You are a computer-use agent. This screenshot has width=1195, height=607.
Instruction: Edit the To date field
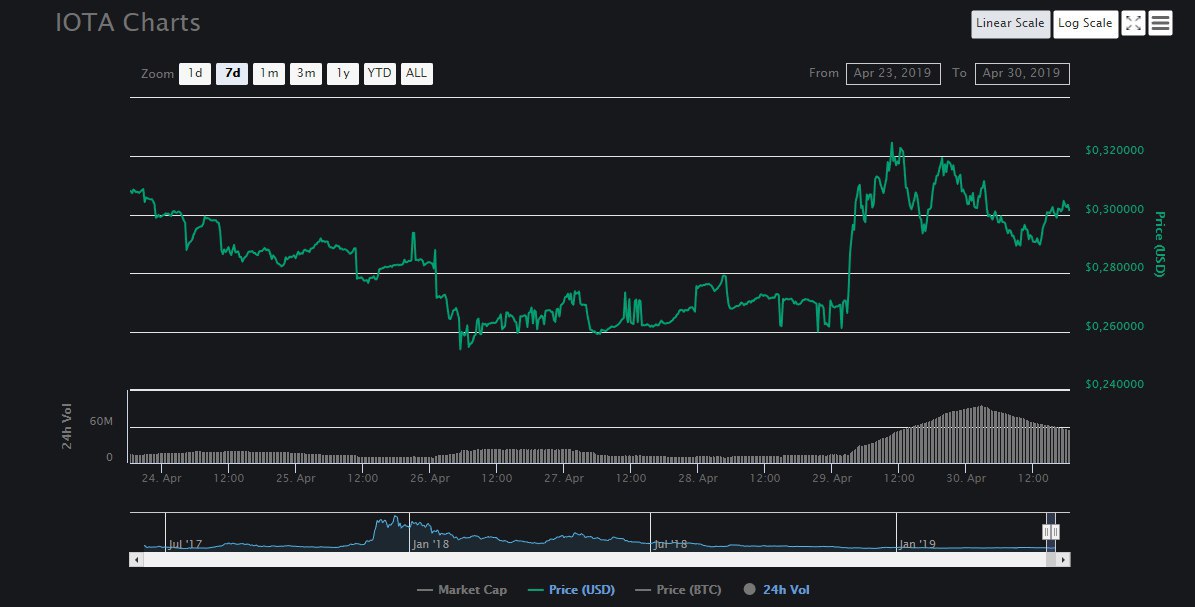click(x=1022, y=73)
